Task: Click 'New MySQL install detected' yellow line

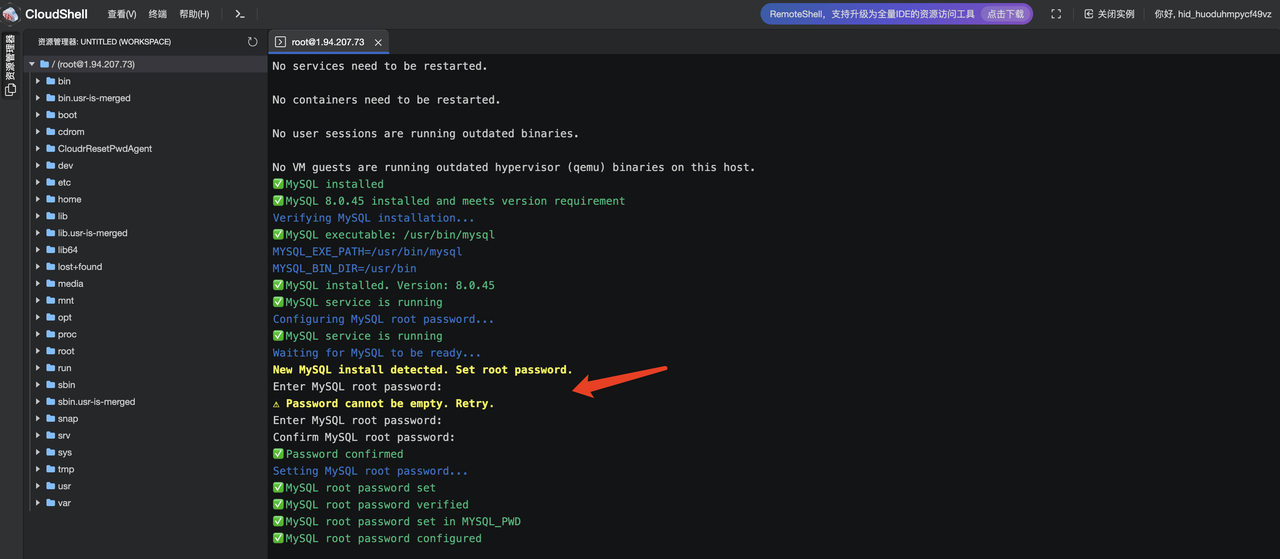Action: point(423,370)
